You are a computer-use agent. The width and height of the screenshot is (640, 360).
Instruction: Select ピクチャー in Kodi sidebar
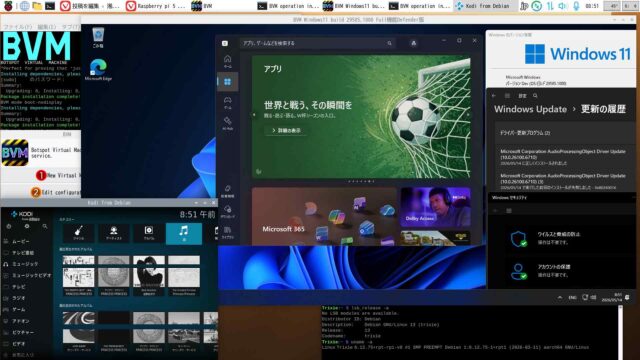[x=23, y=332]
